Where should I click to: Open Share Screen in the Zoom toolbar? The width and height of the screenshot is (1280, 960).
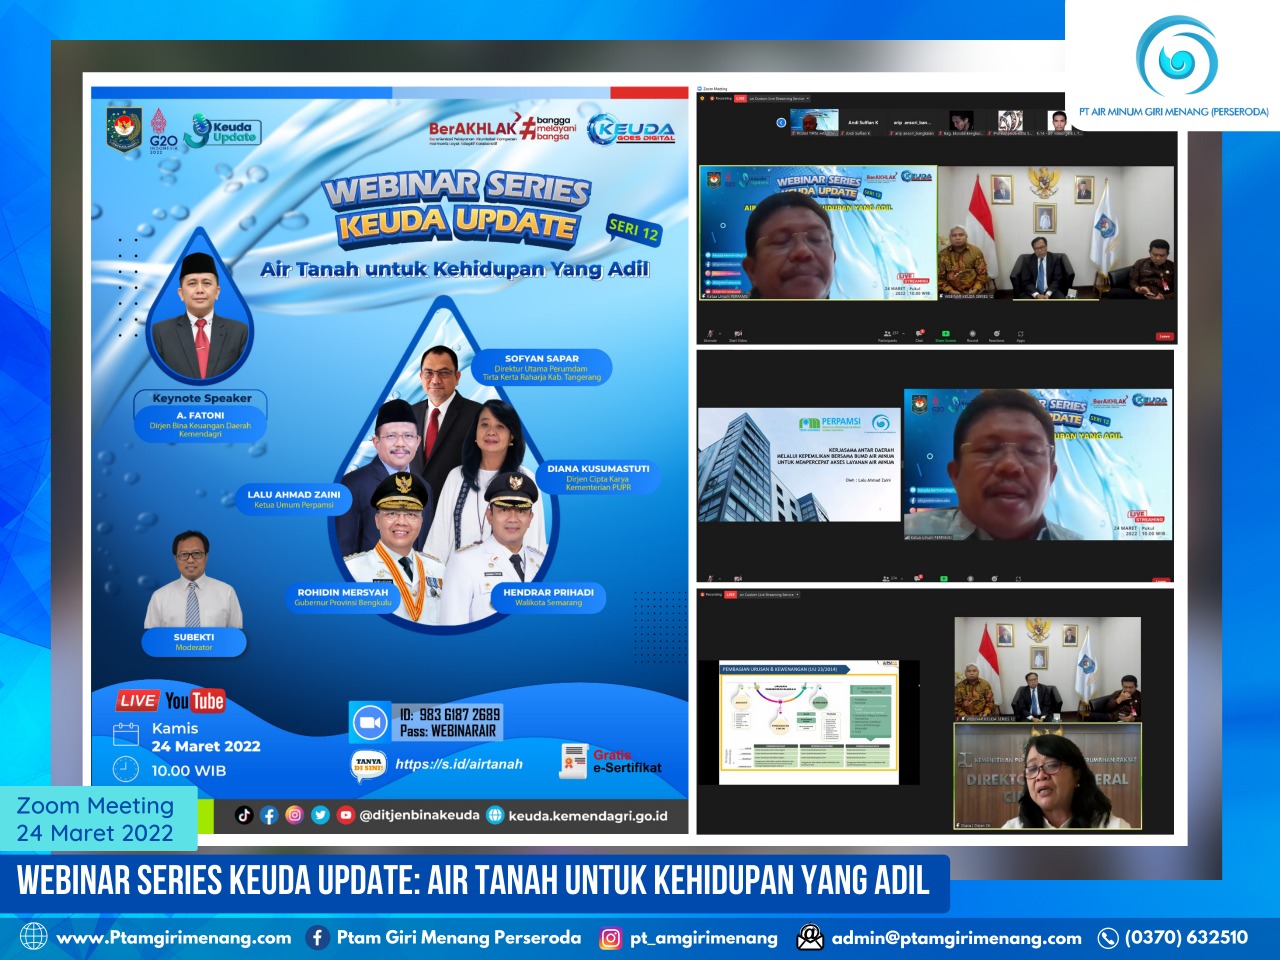tap(944, 333)
